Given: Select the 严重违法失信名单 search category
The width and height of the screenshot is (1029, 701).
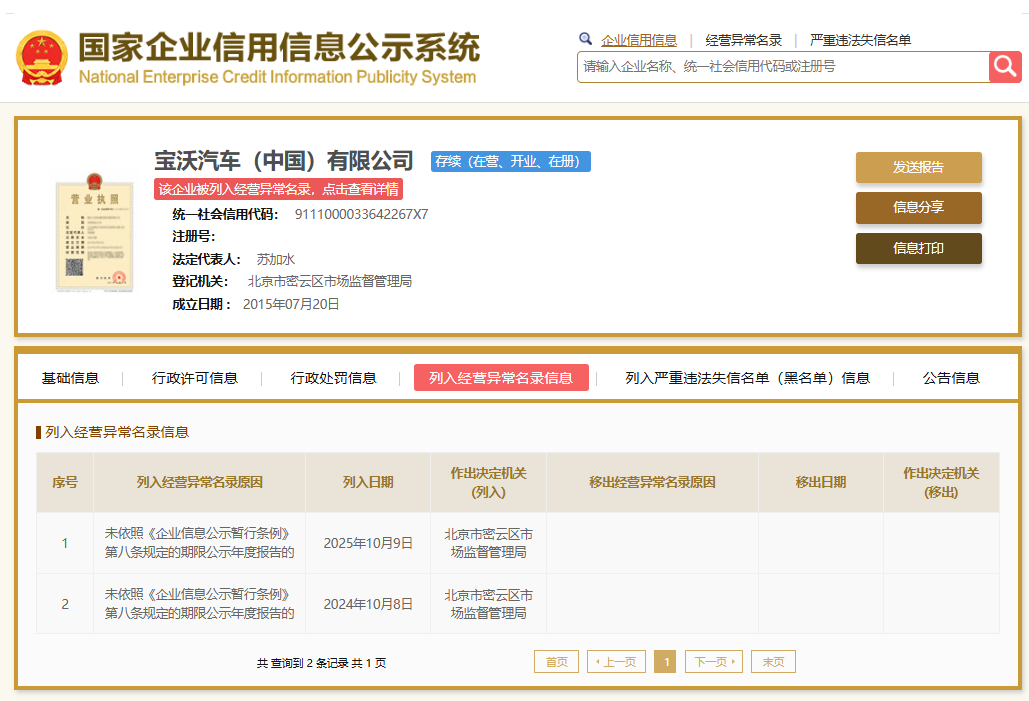Looking at the screenshot, I should [860, 40].
